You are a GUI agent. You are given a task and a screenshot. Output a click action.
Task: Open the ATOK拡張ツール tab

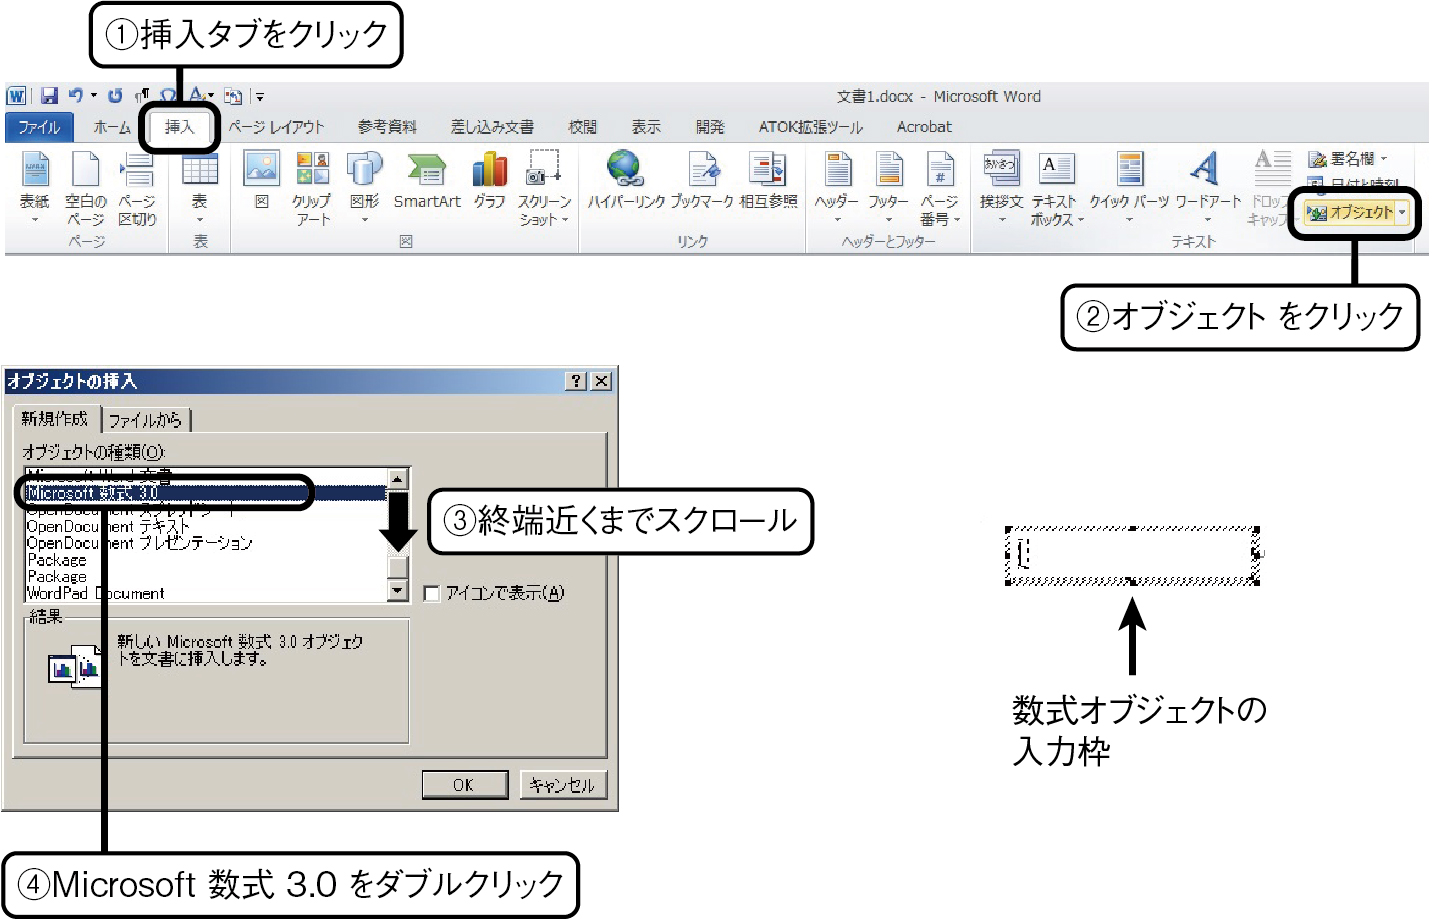click(810, 127)
